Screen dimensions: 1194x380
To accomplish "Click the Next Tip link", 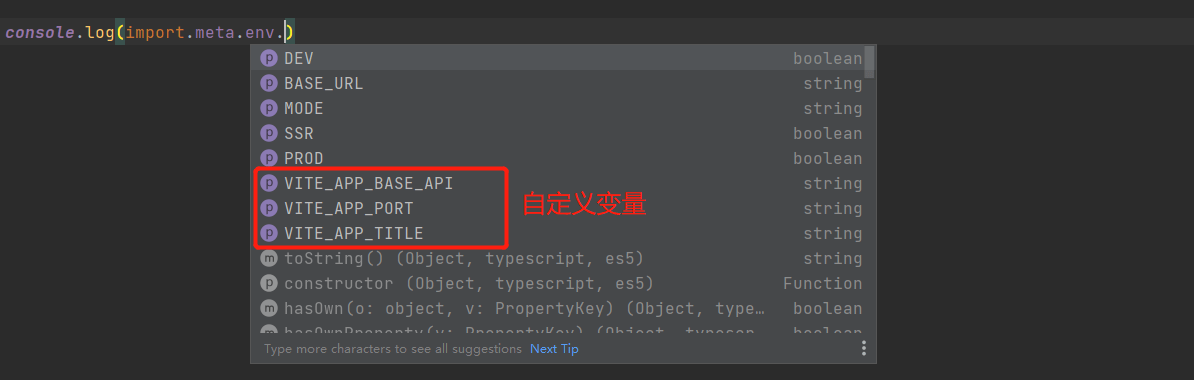I will [x=554, y=349].
